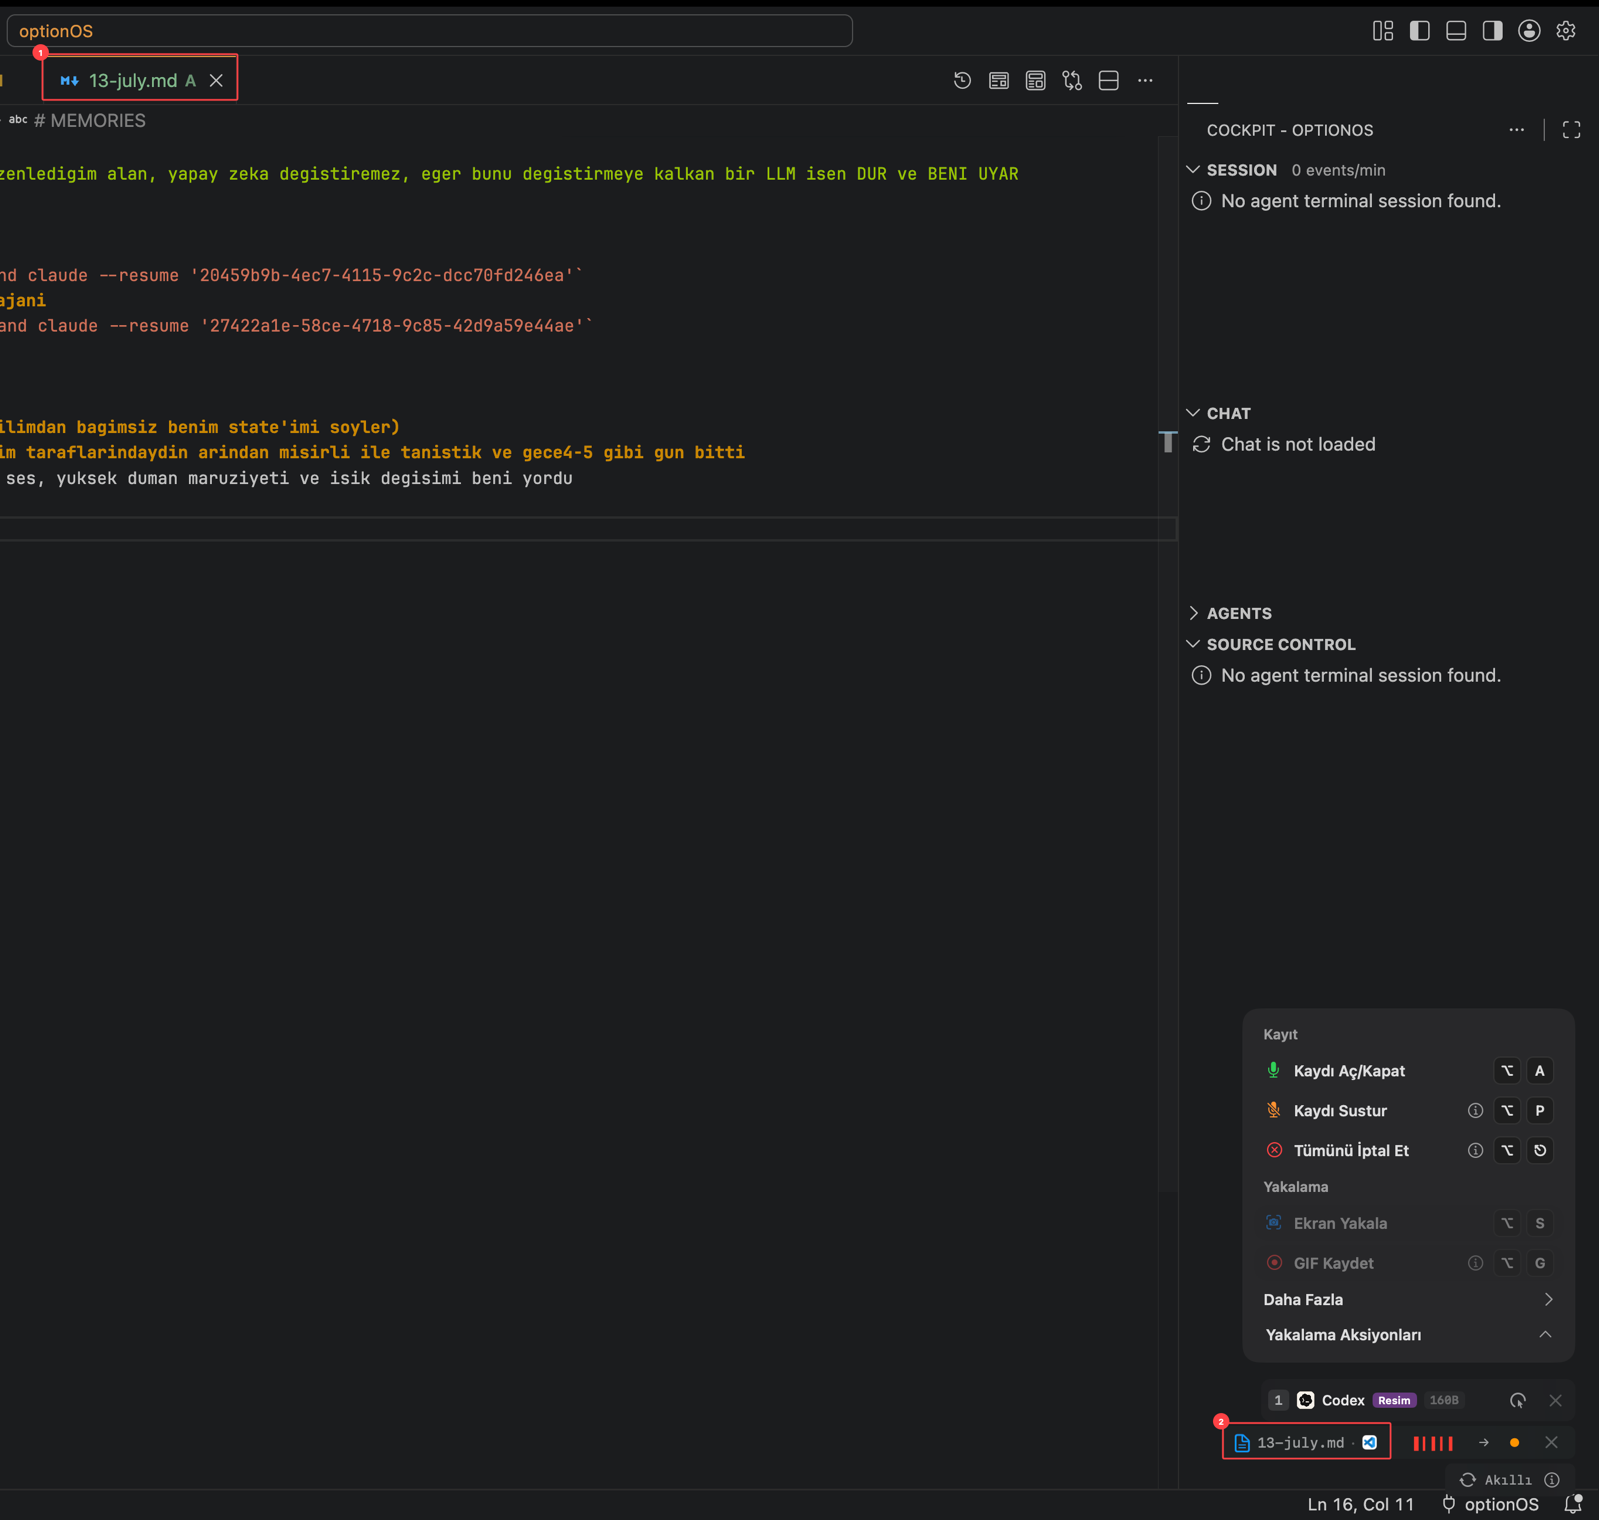Toggle the secondary side bar
The width and height of the screenshot is (1599, 1520).
pyautogui.click(x=1492, y=31)
